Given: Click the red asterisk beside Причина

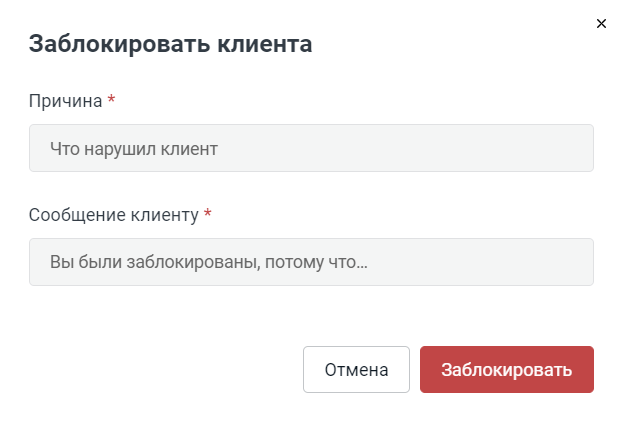Looking at the screenshot, I should 111,101.
